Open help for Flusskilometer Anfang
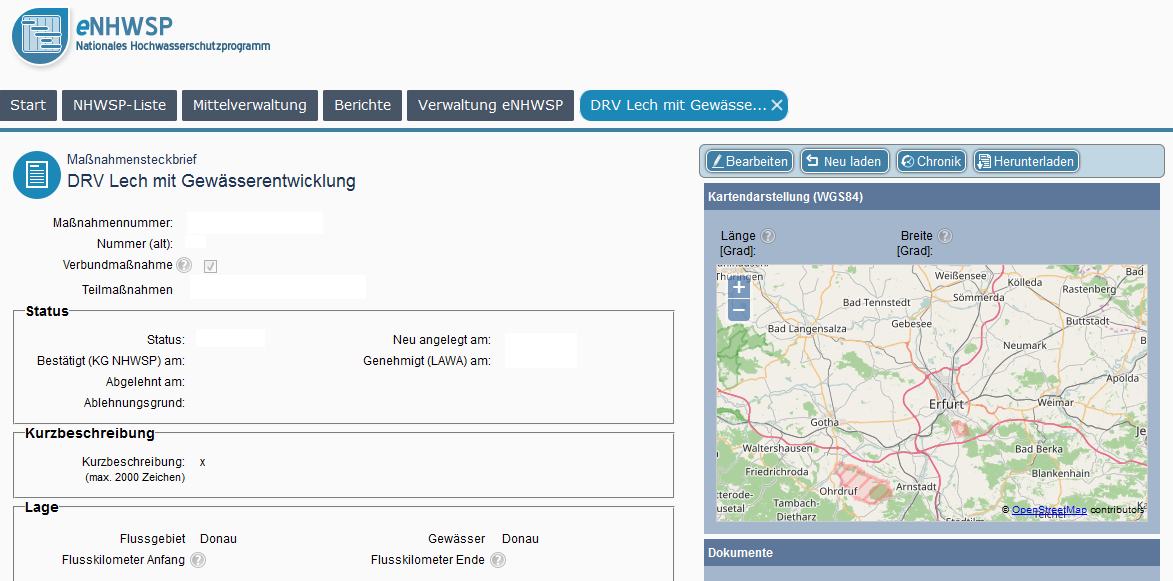 tap(198, 560)
